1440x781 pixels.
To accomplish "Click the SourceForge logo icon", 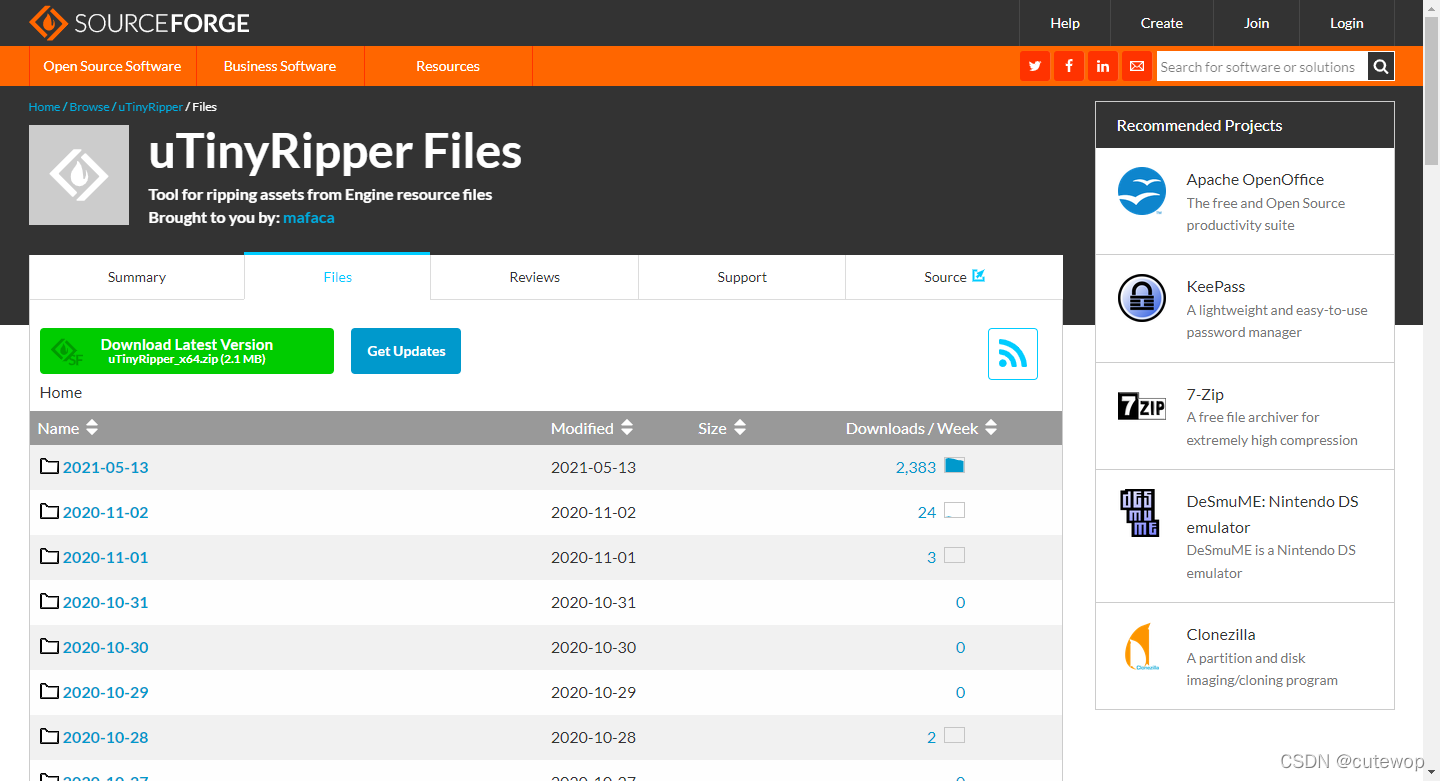I will 46,22.
